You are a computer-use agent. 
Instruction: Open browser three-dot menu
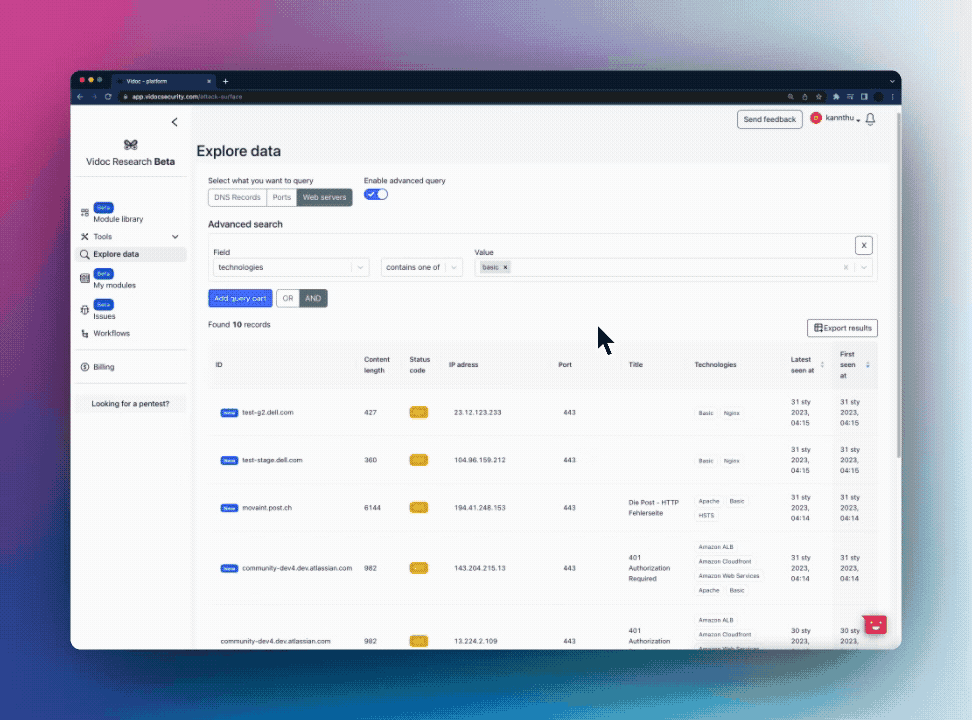893,97
